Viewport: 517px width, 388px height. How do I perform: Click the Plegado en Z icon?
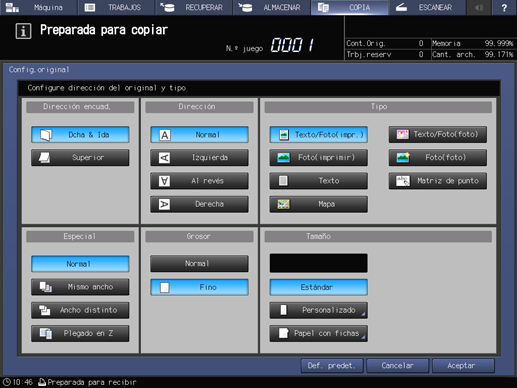click(46, 333)
